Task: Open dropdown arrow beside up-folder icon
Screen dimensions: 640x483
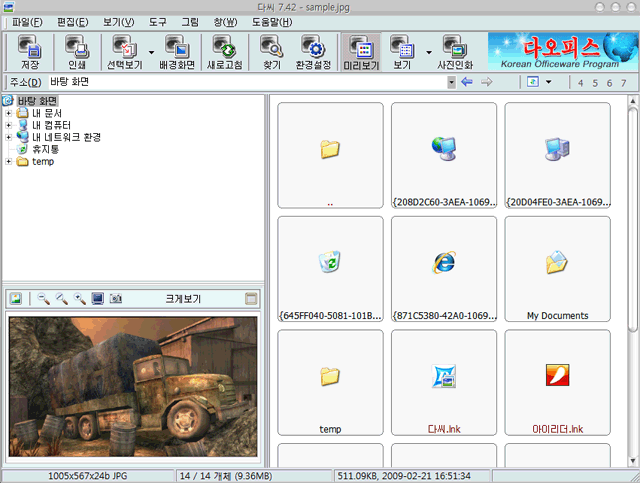Action: (549, 82)
